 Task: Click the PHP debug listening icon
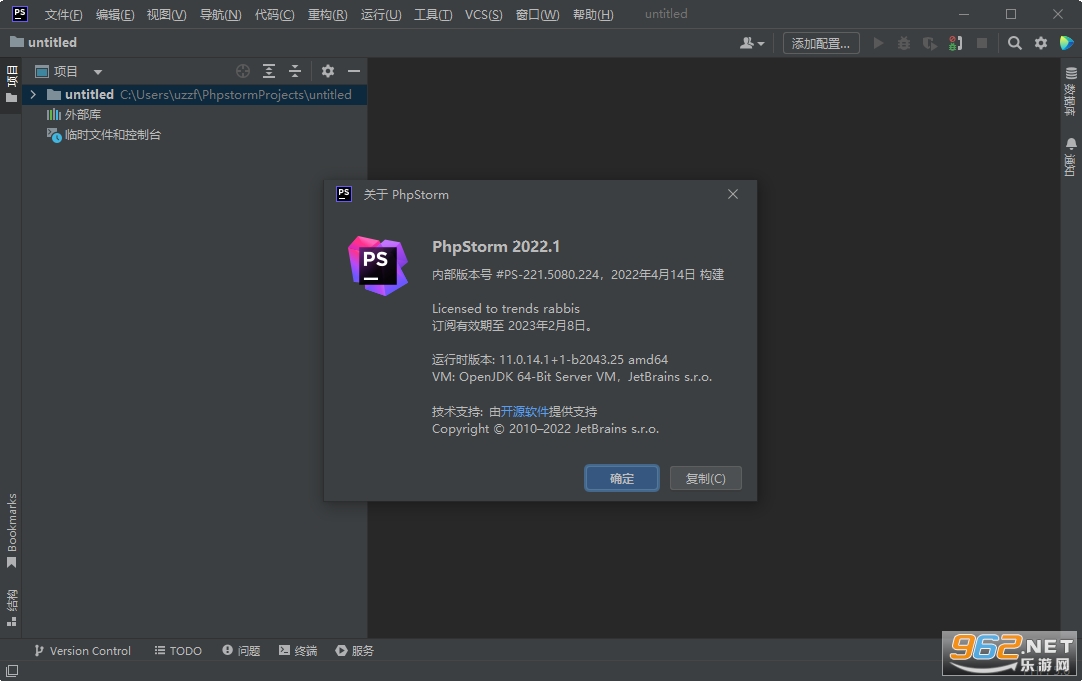coord(956,43)
